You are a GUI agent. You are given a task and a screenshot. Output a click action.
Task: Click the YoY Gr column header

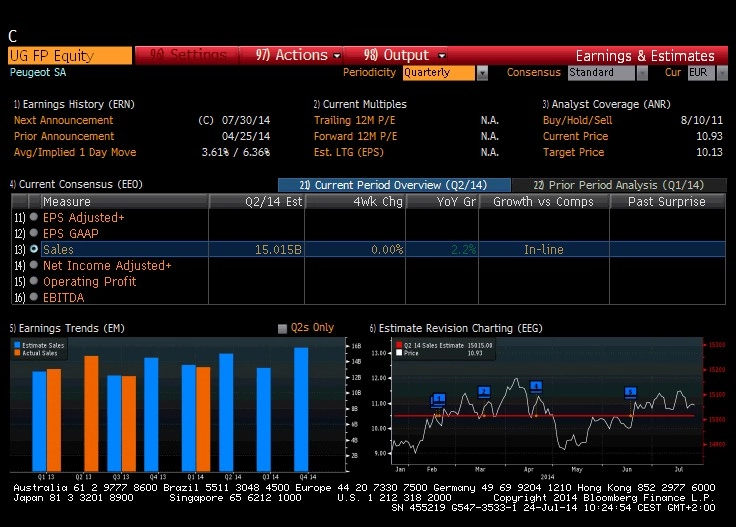coord(442,201)
